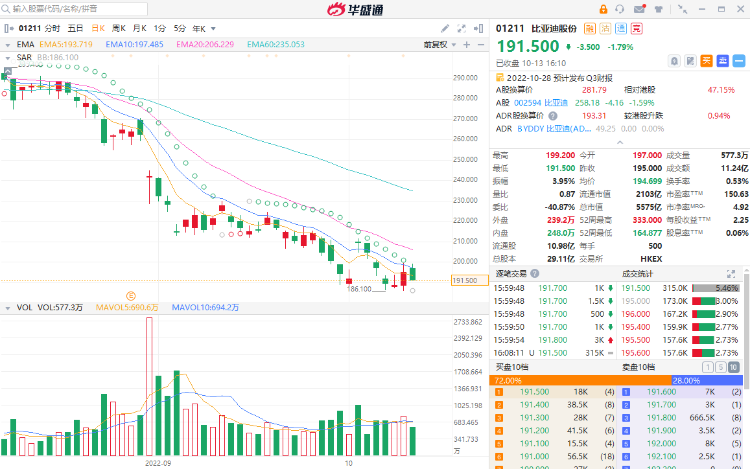Image resolution: width=750 pixels, height=469 pixels.
Task: Switch to 日K chart tab
Action: [x=98, y=29]
